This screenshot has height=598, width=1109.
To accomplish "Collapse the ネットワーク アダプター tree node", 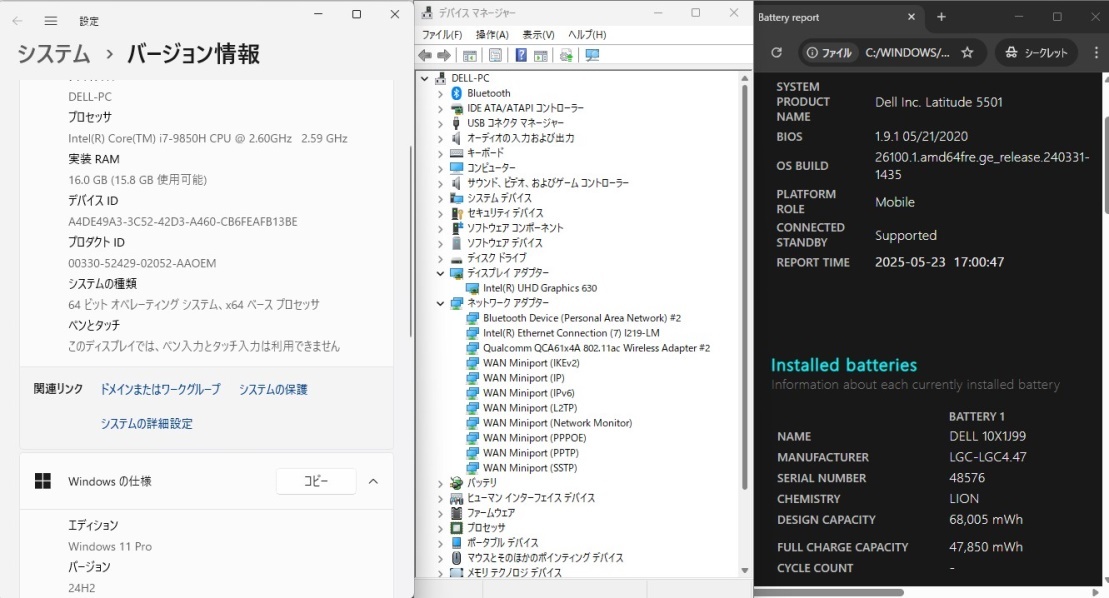I will 440,303.
